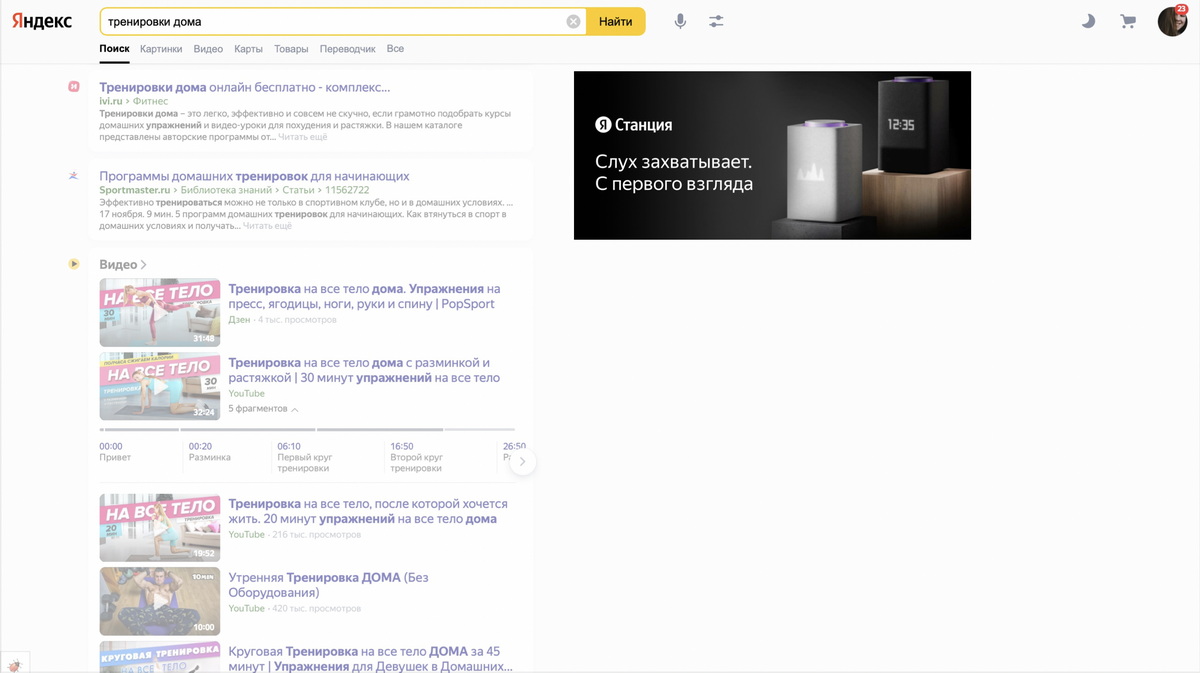Switch to the "Картинки" tab
This screenshot has height=673, width=1200.
click(x=161, y=49)
